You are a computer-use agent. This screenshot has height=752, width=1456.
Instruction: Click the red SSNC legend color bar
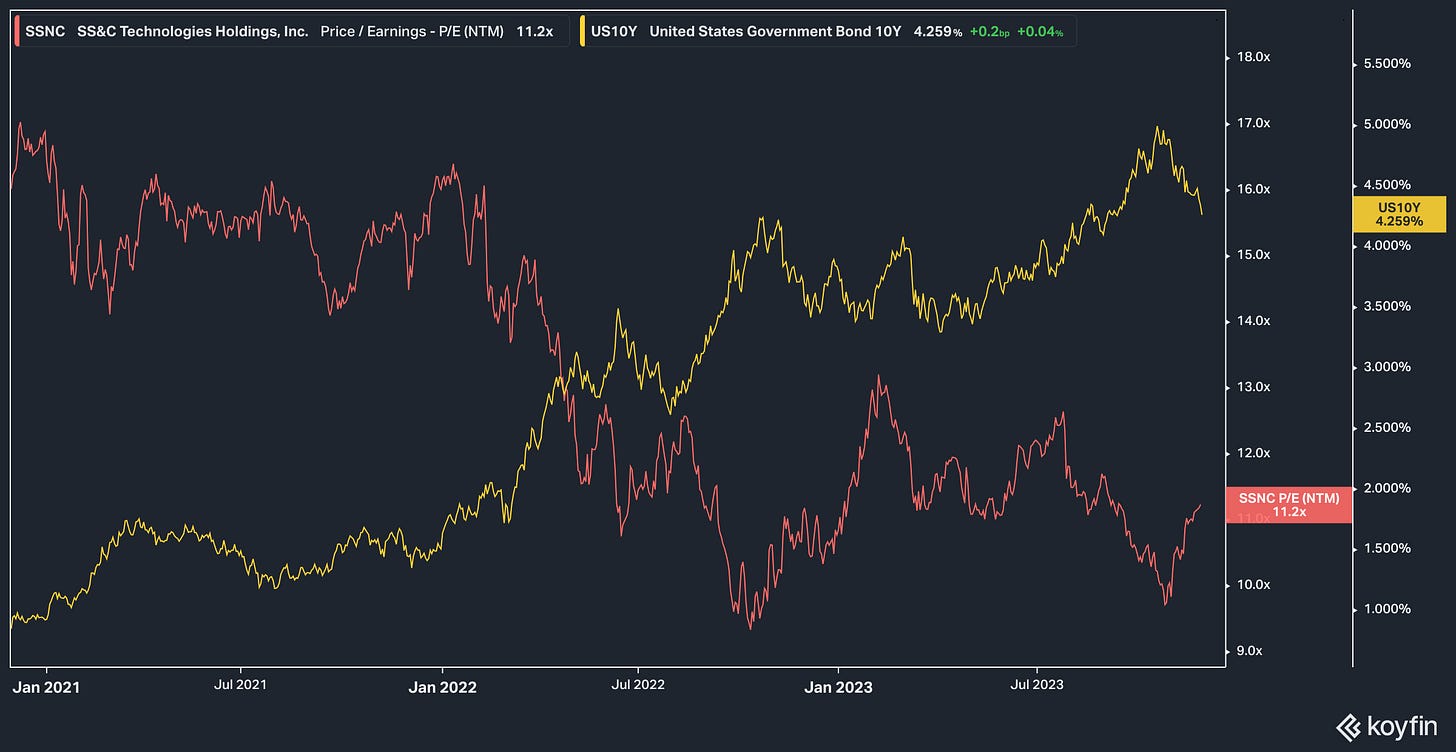(15, 31)
